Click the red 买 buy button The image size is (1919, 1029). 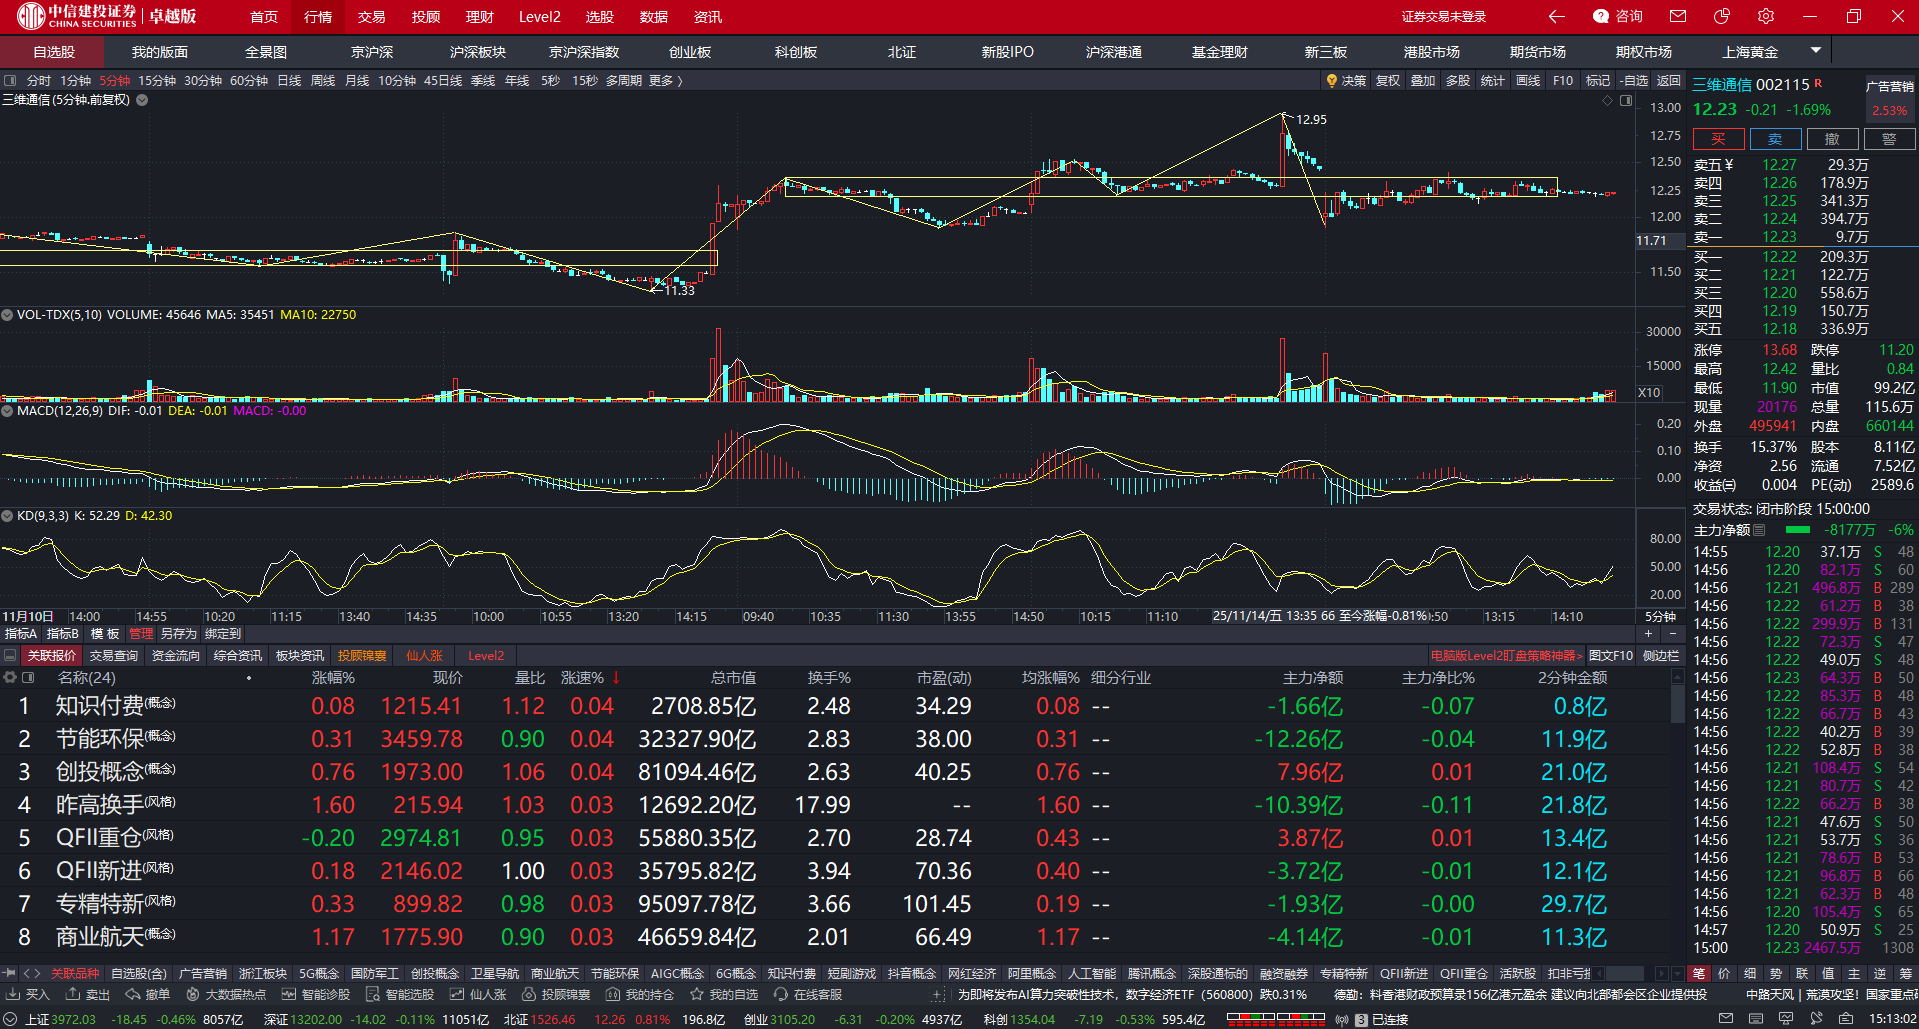point(1718,139)
